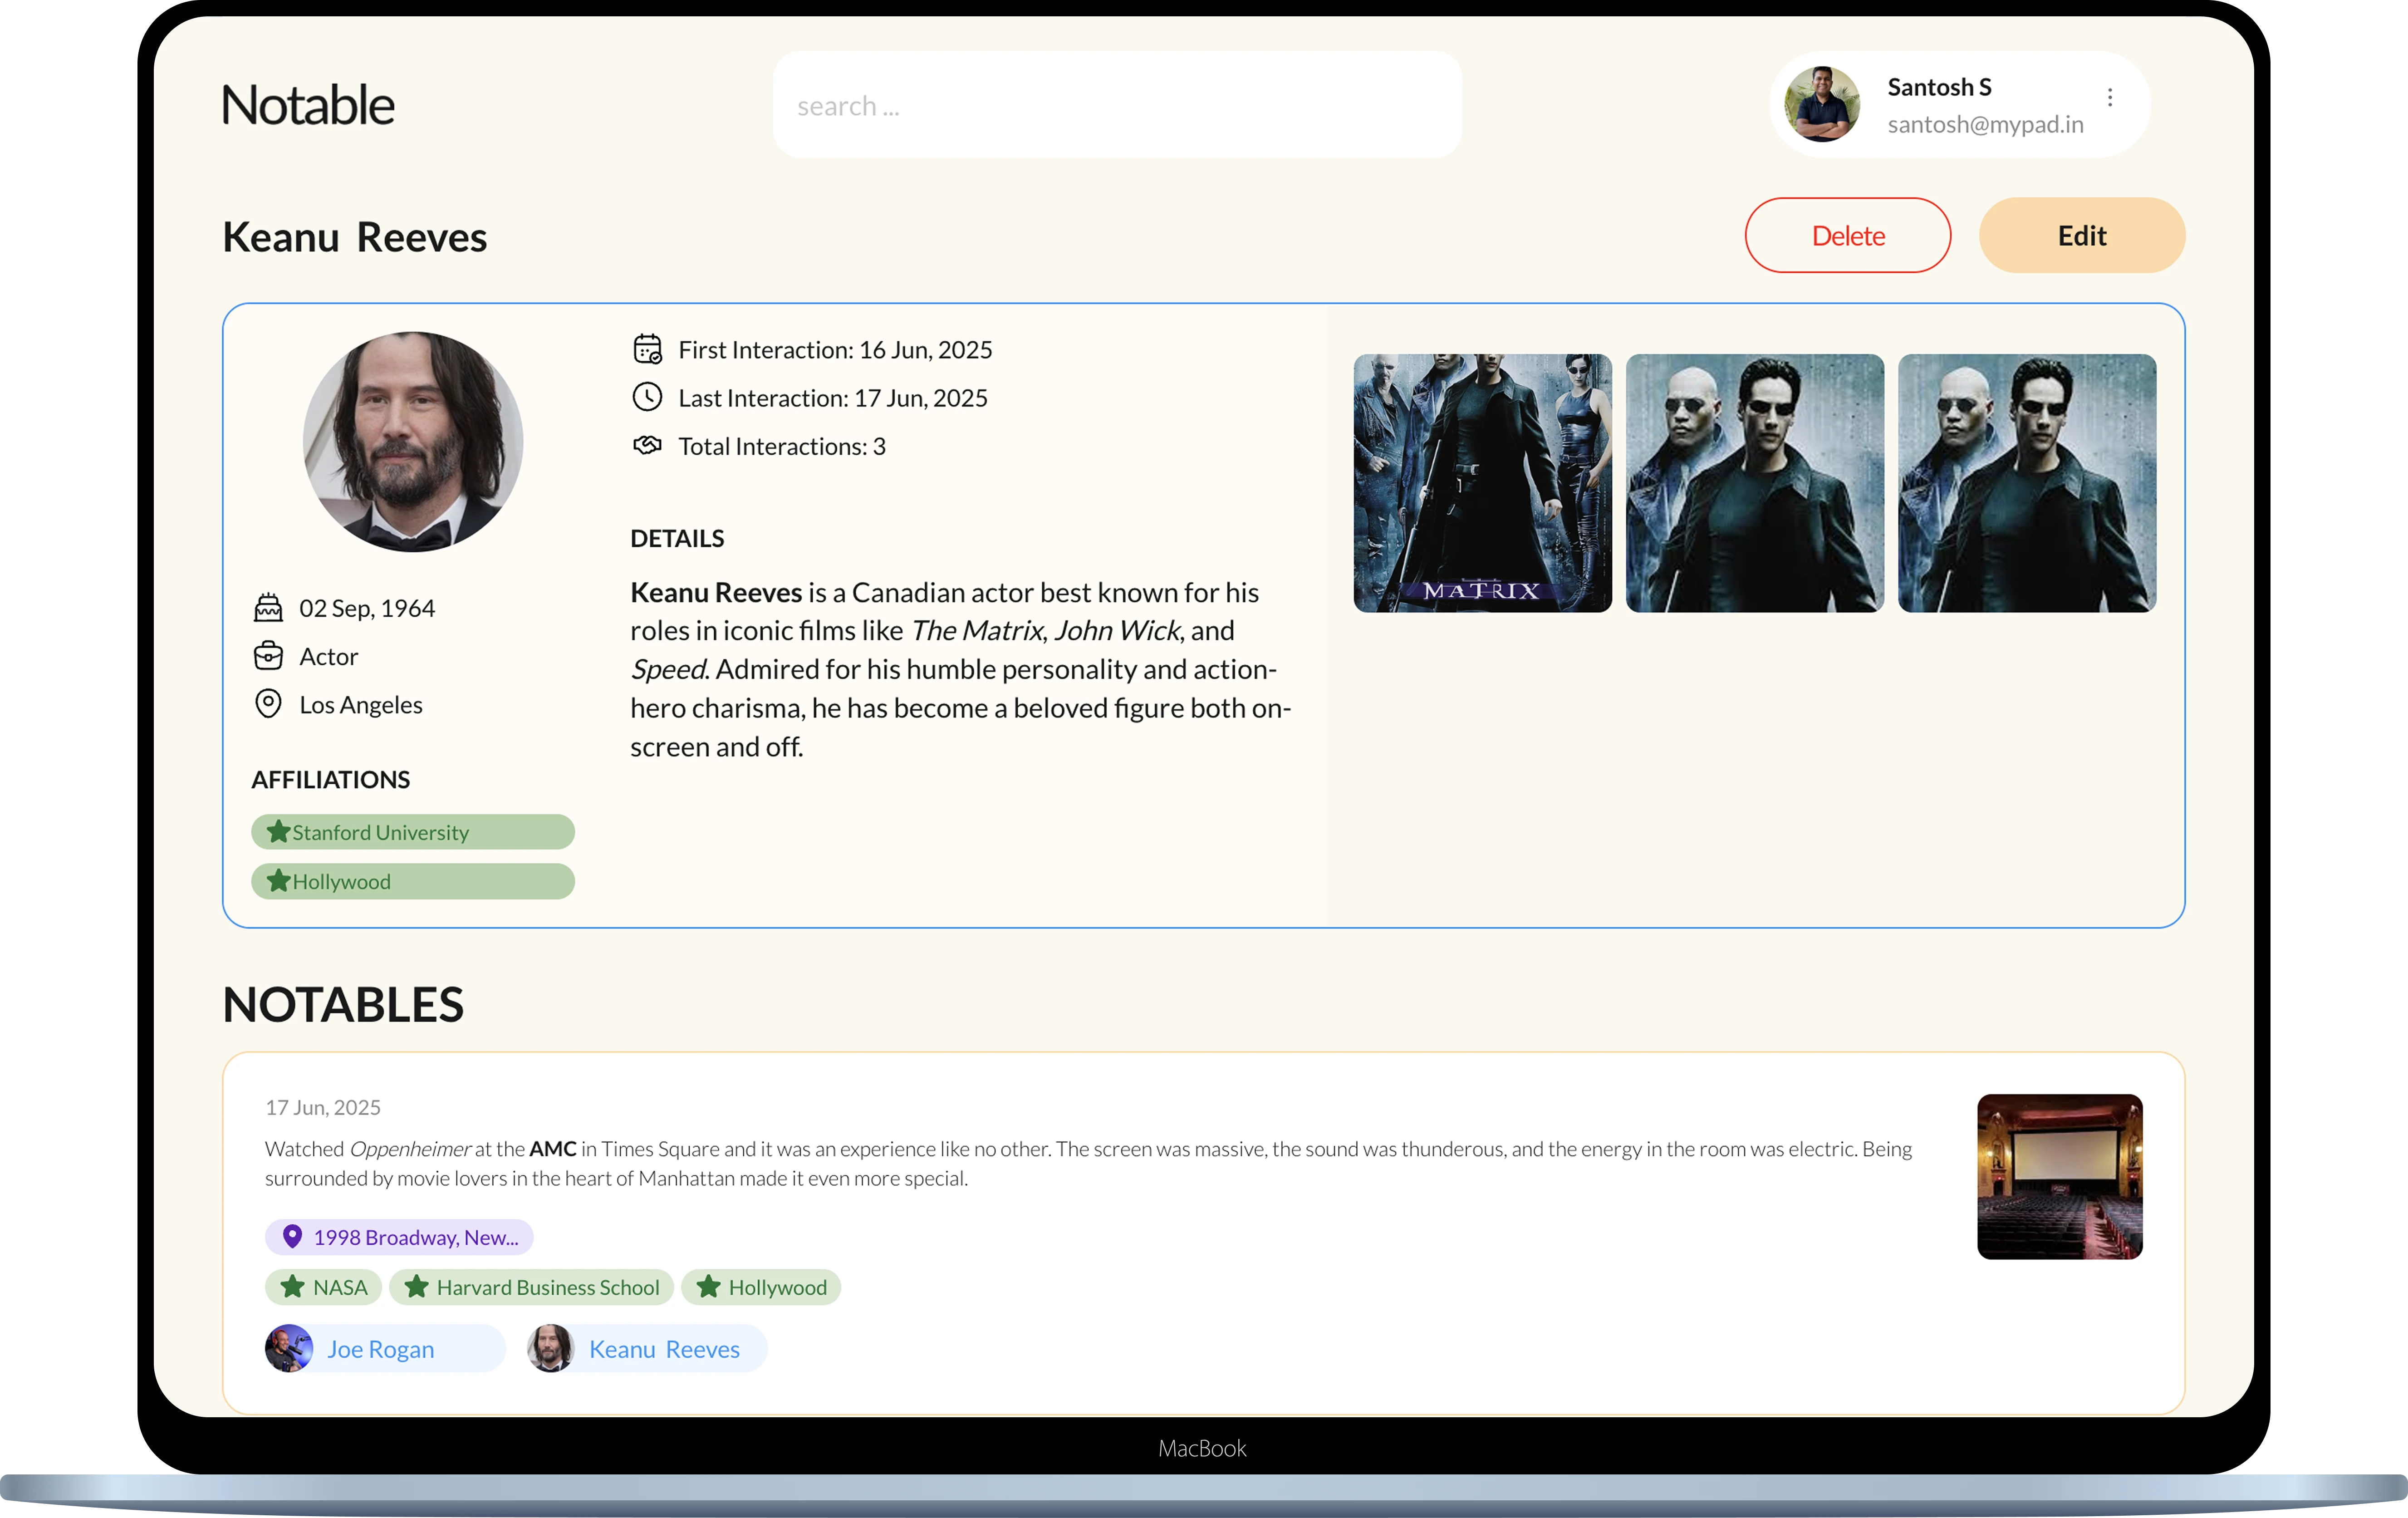Image resolution: width=2408 pixels, height=1518 pixels.
Task: Click the first interaction calendar icon
Action: coord(647,349)
